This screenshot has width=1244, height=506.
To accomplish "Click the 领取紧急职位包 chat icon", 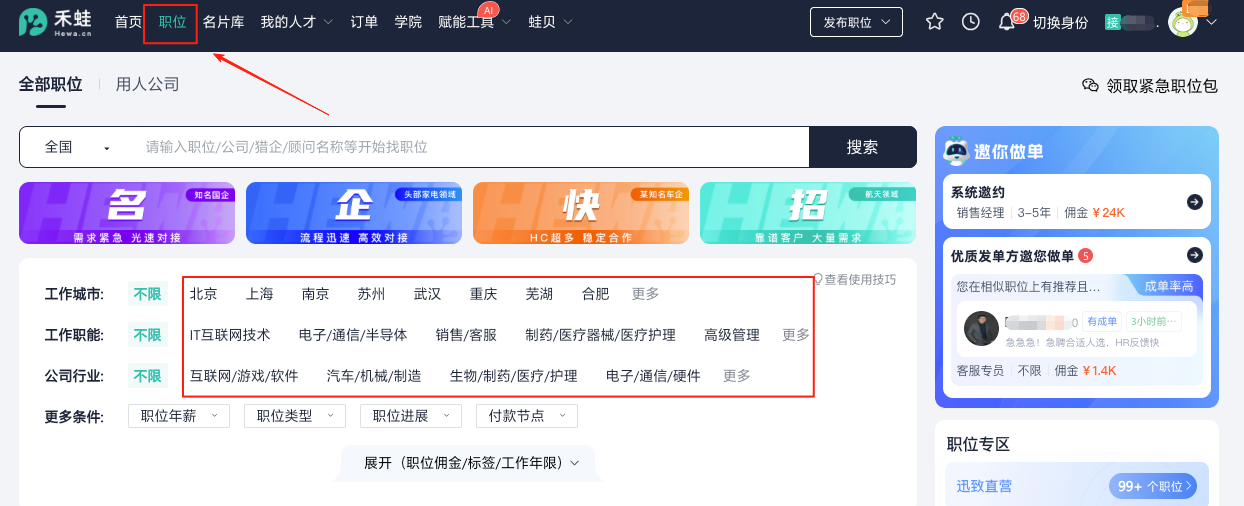I will [x=1091, y=86].
